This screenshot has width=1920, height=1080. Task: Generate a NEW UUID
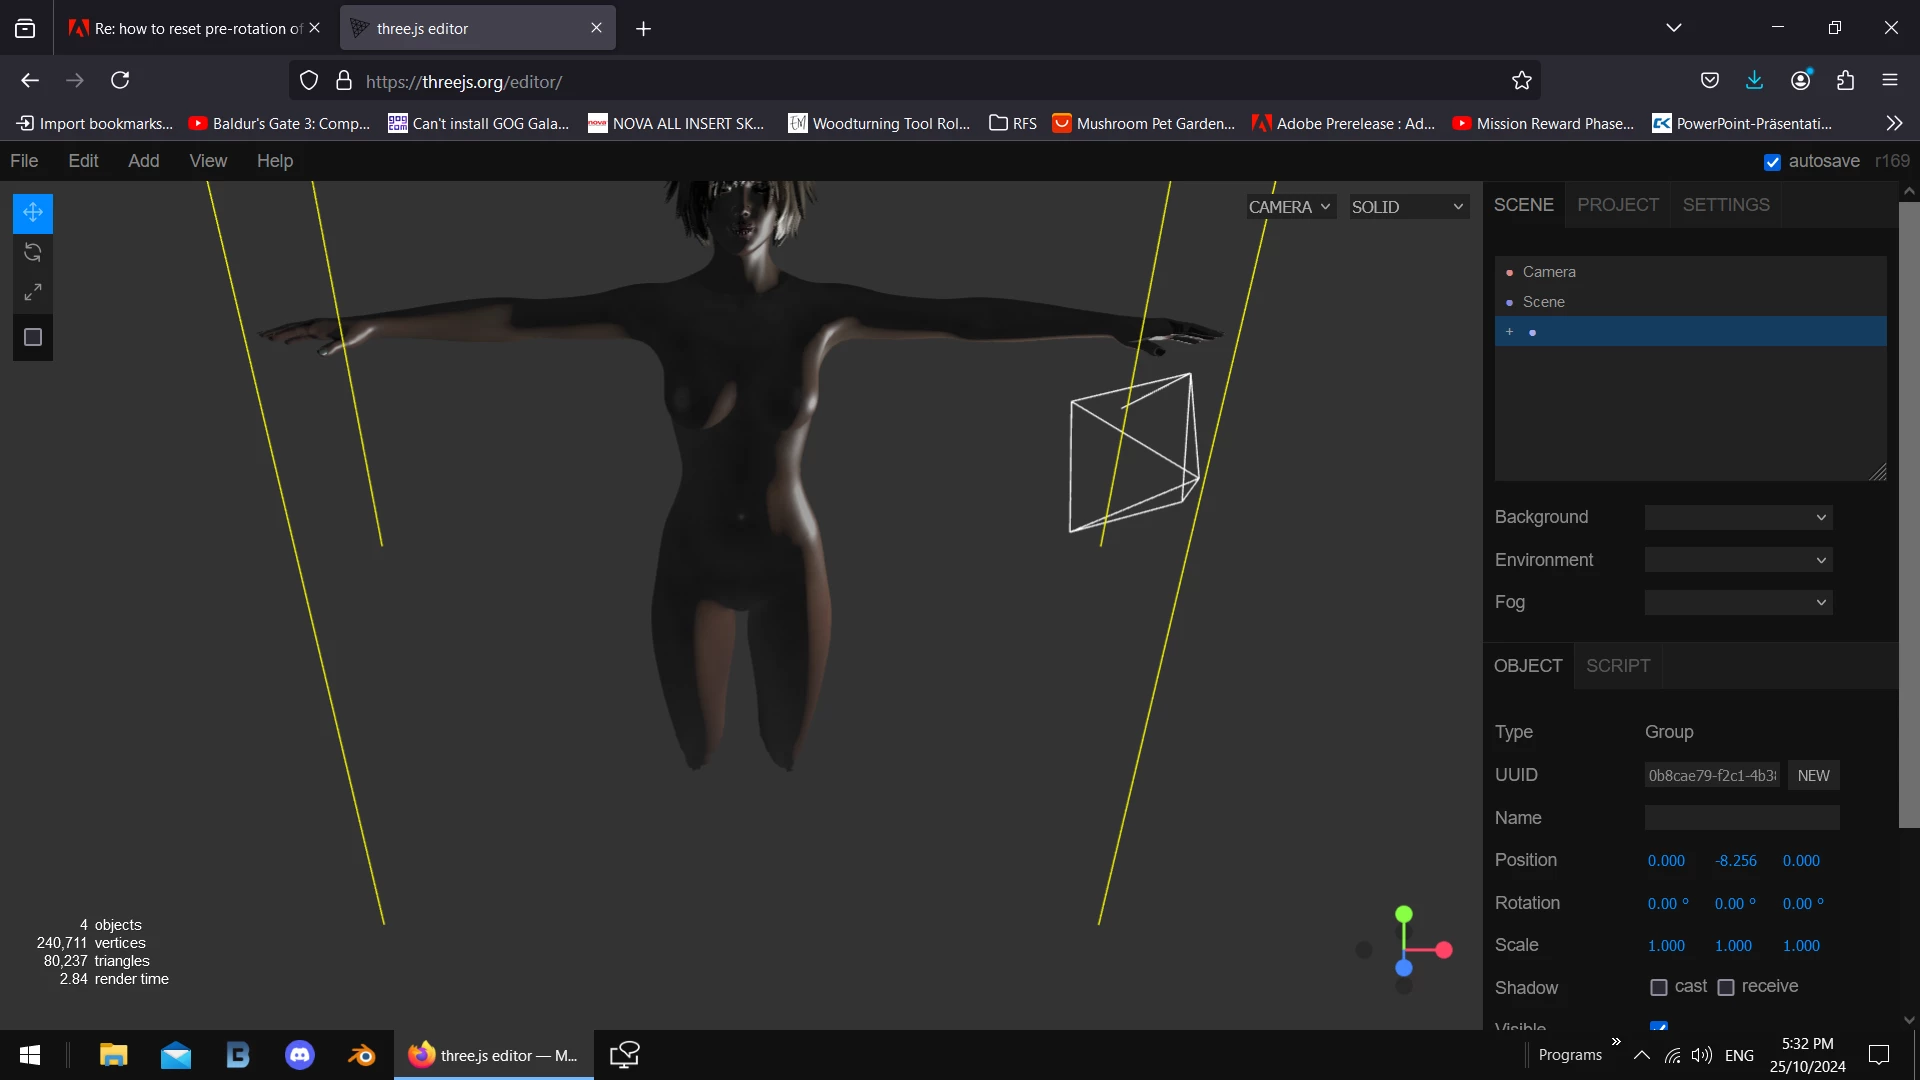(1812, 776)
